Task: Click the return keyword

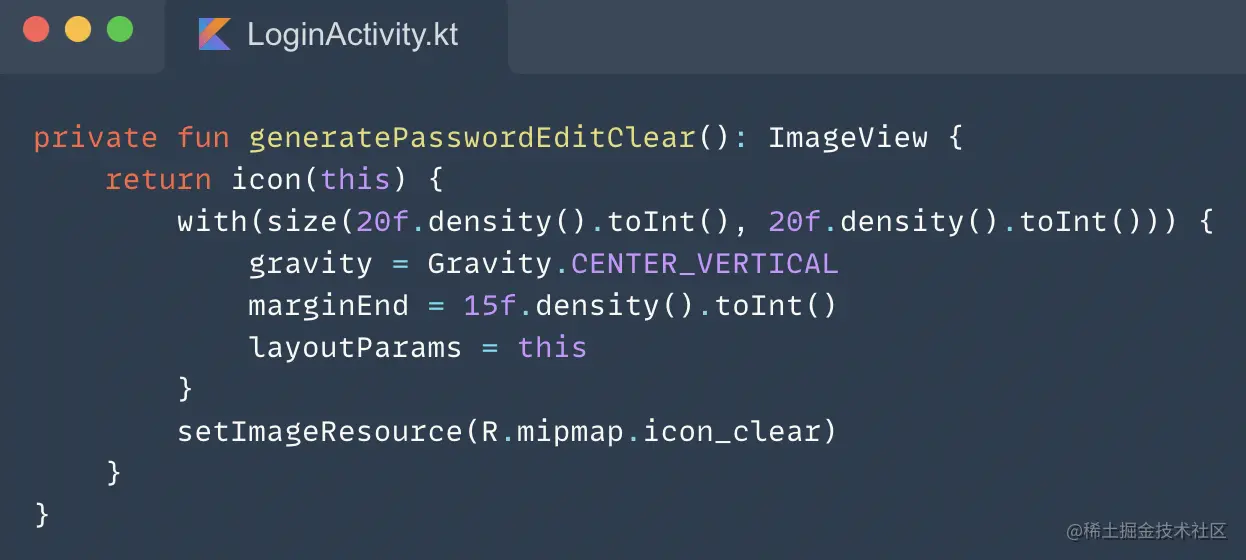Action: click(158, 179)
